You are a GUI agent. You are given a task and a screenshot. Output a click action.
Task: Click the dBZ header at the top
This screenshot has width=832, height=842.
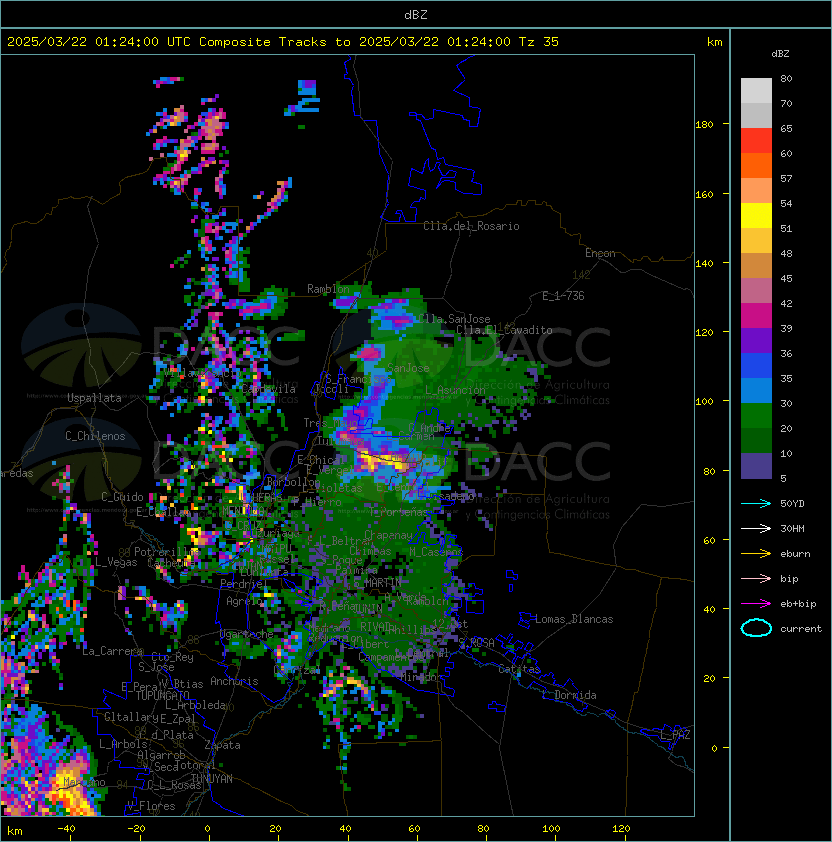tap(416, 14)
